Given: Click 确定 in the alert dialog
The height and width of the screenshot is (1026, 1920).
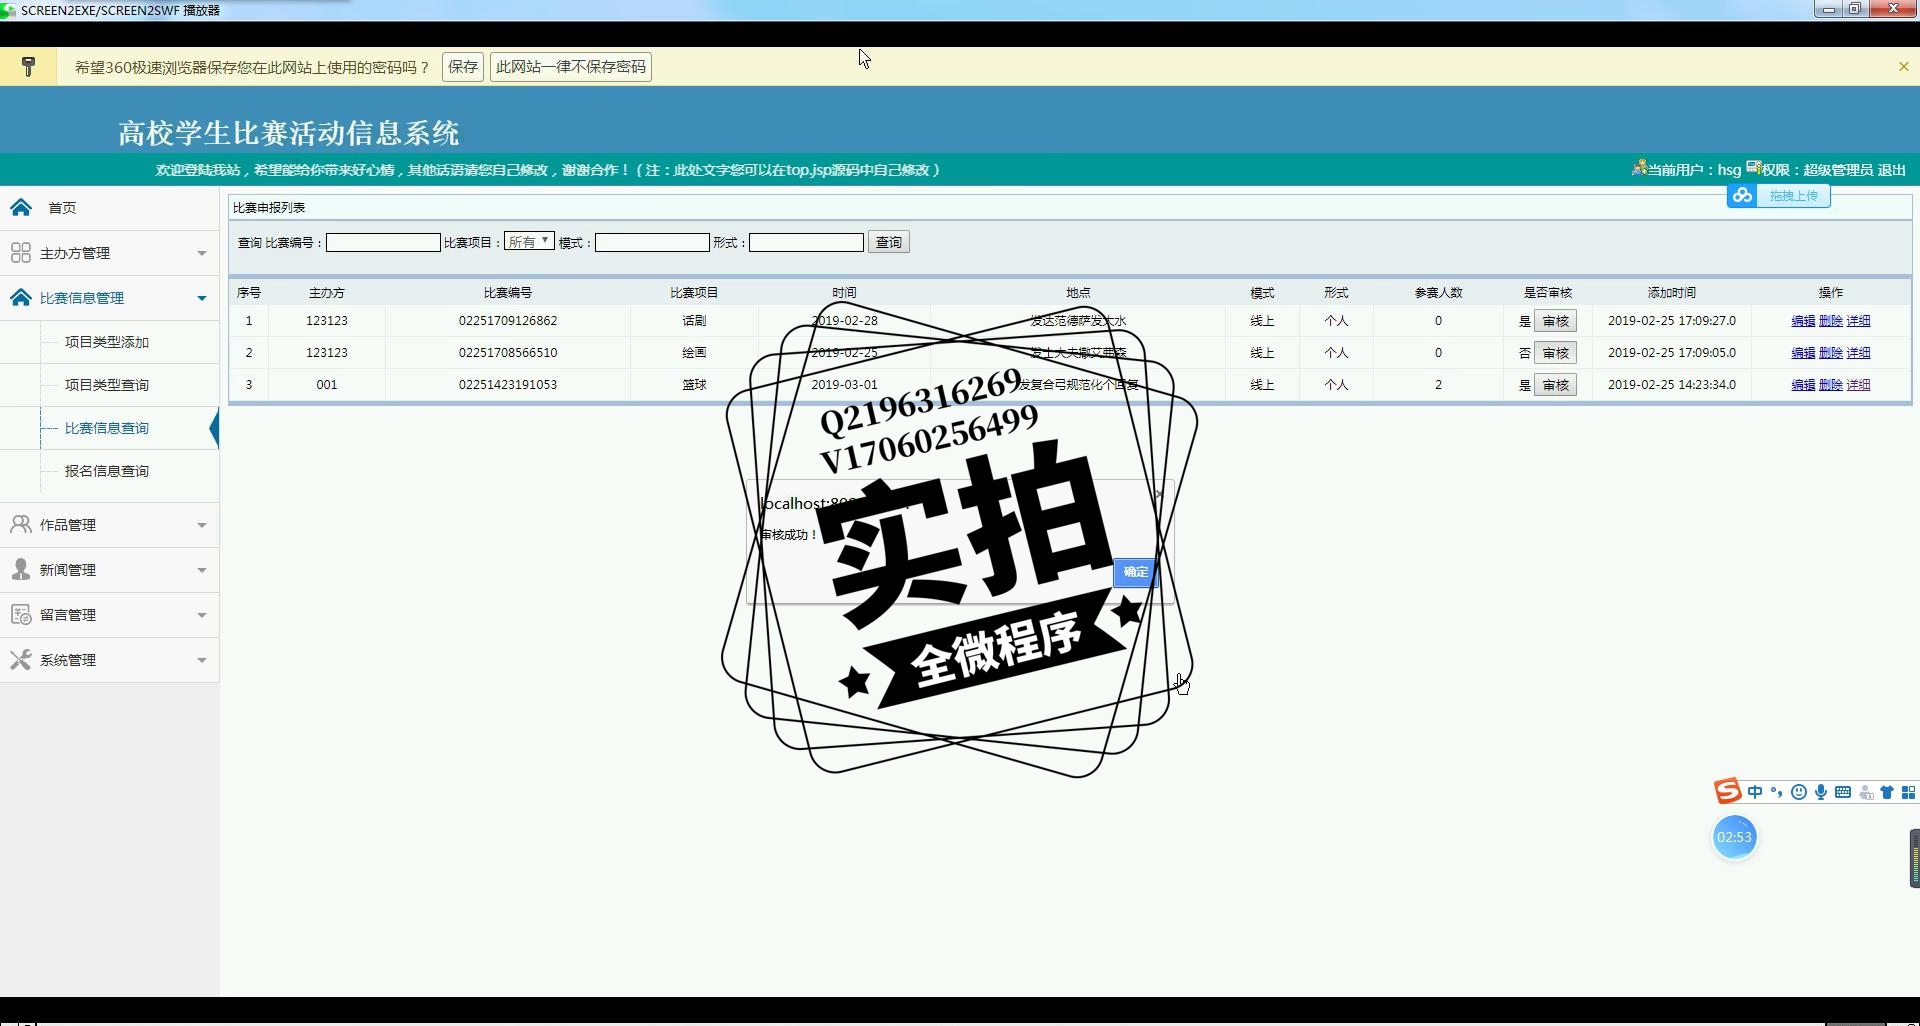Looking at the screenshot, I should point(1135,572).
